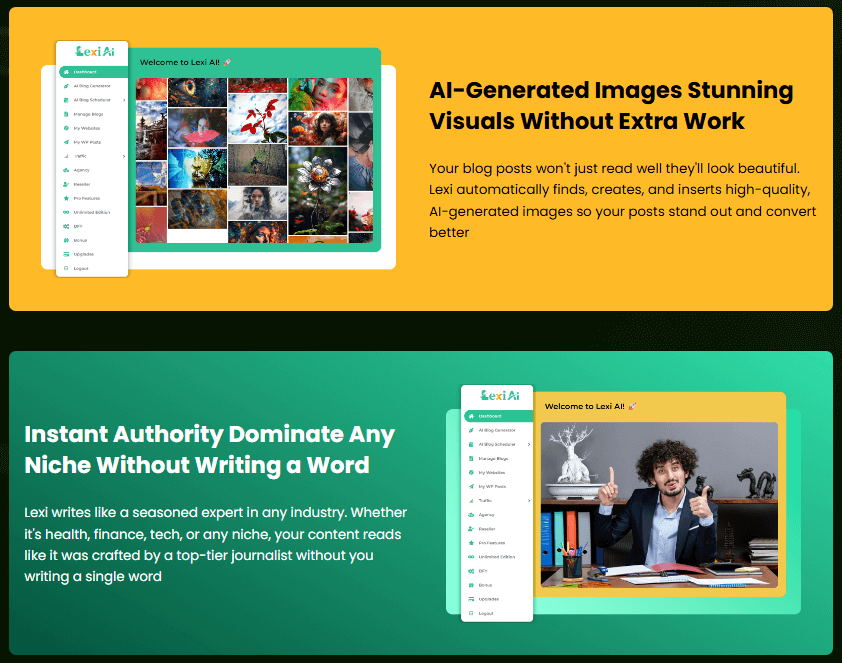Select Manage Blogs icon in yellow section sidebar
Image resolution: width=842 pixels, height=663 pixels.
tap(65, 114)
